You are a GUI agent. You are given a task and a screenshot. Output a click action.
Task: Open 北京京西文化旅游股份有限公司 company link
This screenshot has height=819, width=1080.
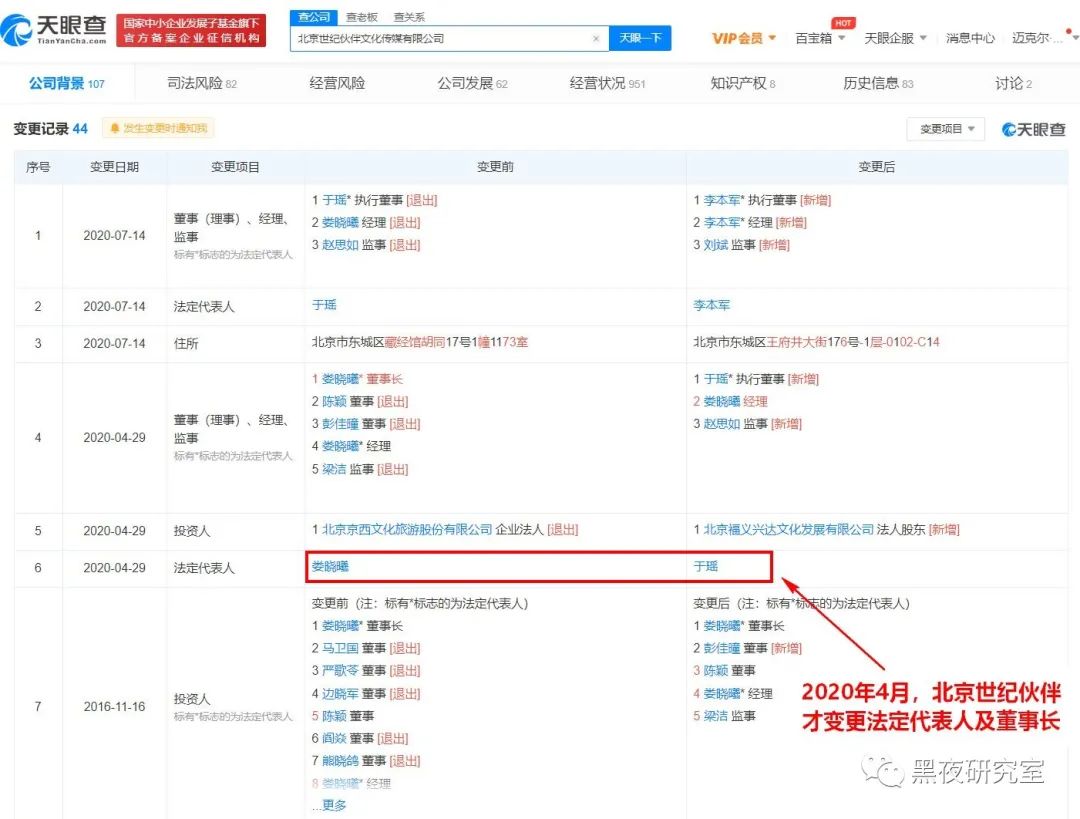[x=407, y=529]
